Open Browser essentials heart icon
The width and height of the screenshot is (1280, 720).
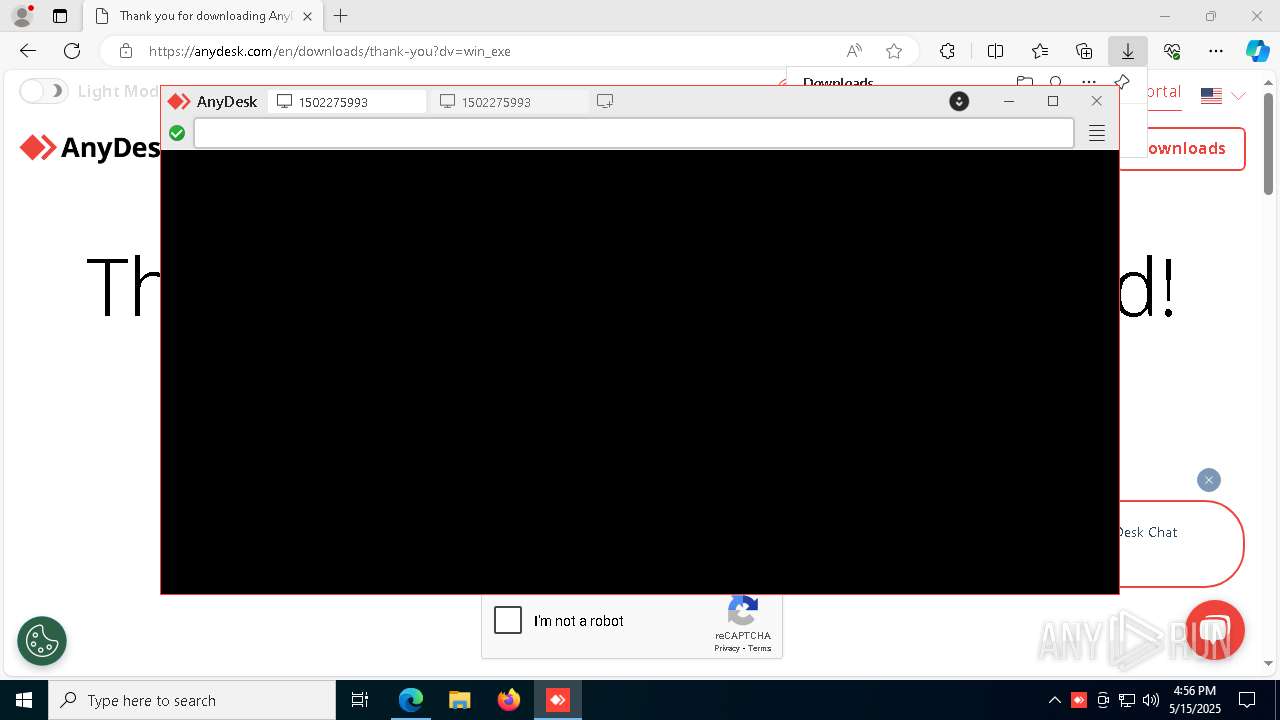(1172, 51)
